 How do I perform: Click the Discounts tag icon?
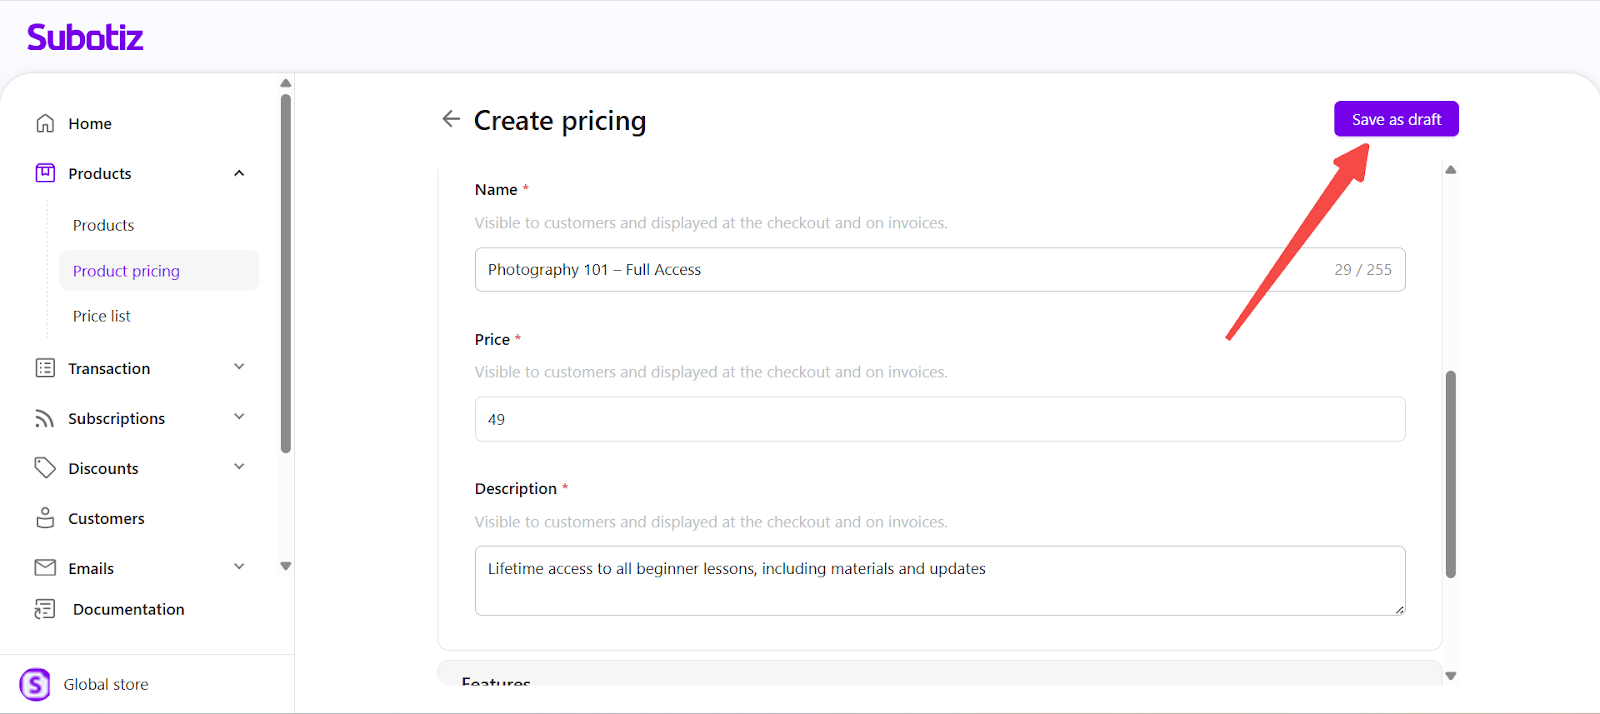45,468
